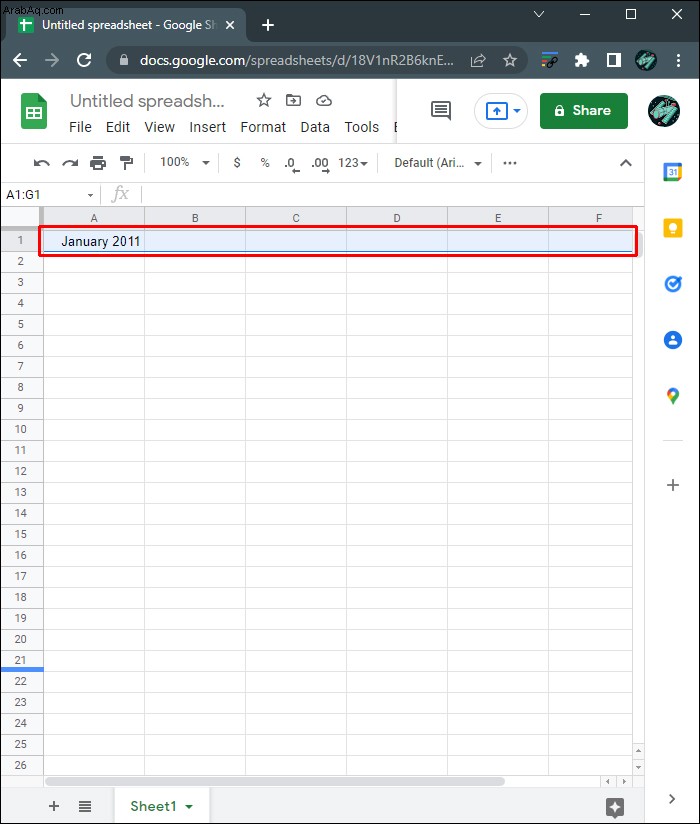Open browser Extensions puzzle icon

click(x=581, y=60)
